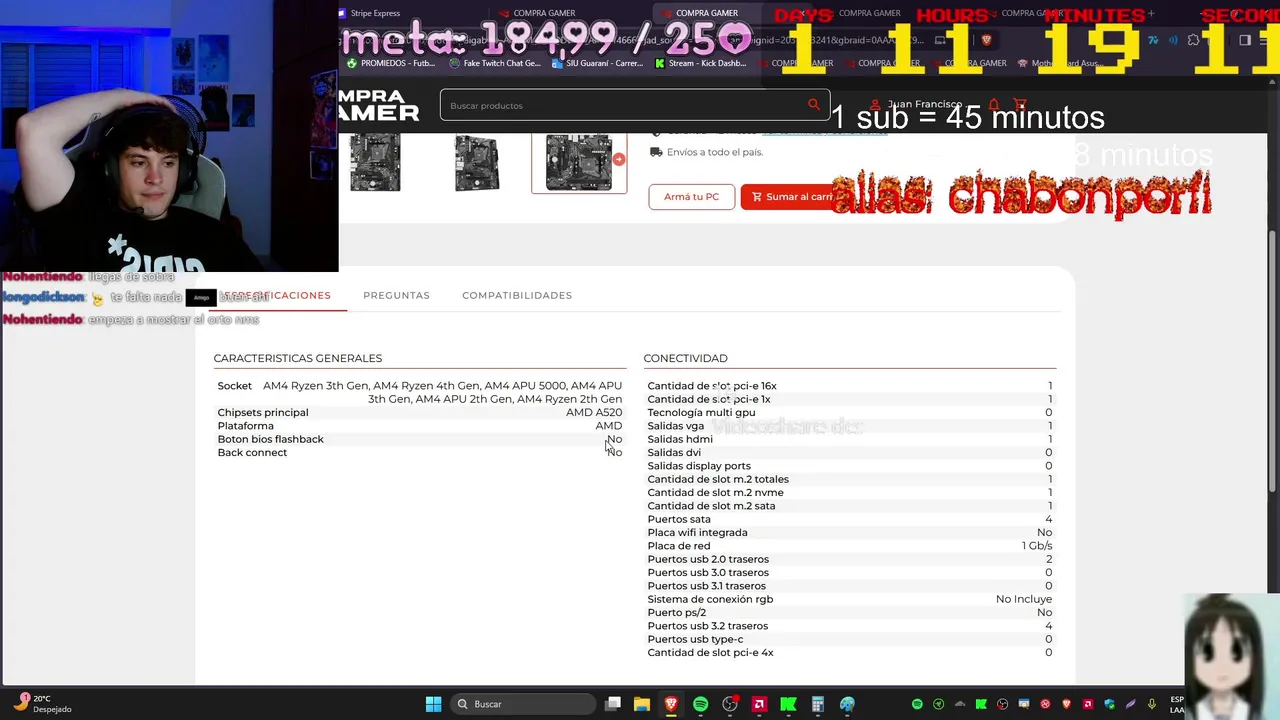Click the Salidas display ports row

click(850, 465)
